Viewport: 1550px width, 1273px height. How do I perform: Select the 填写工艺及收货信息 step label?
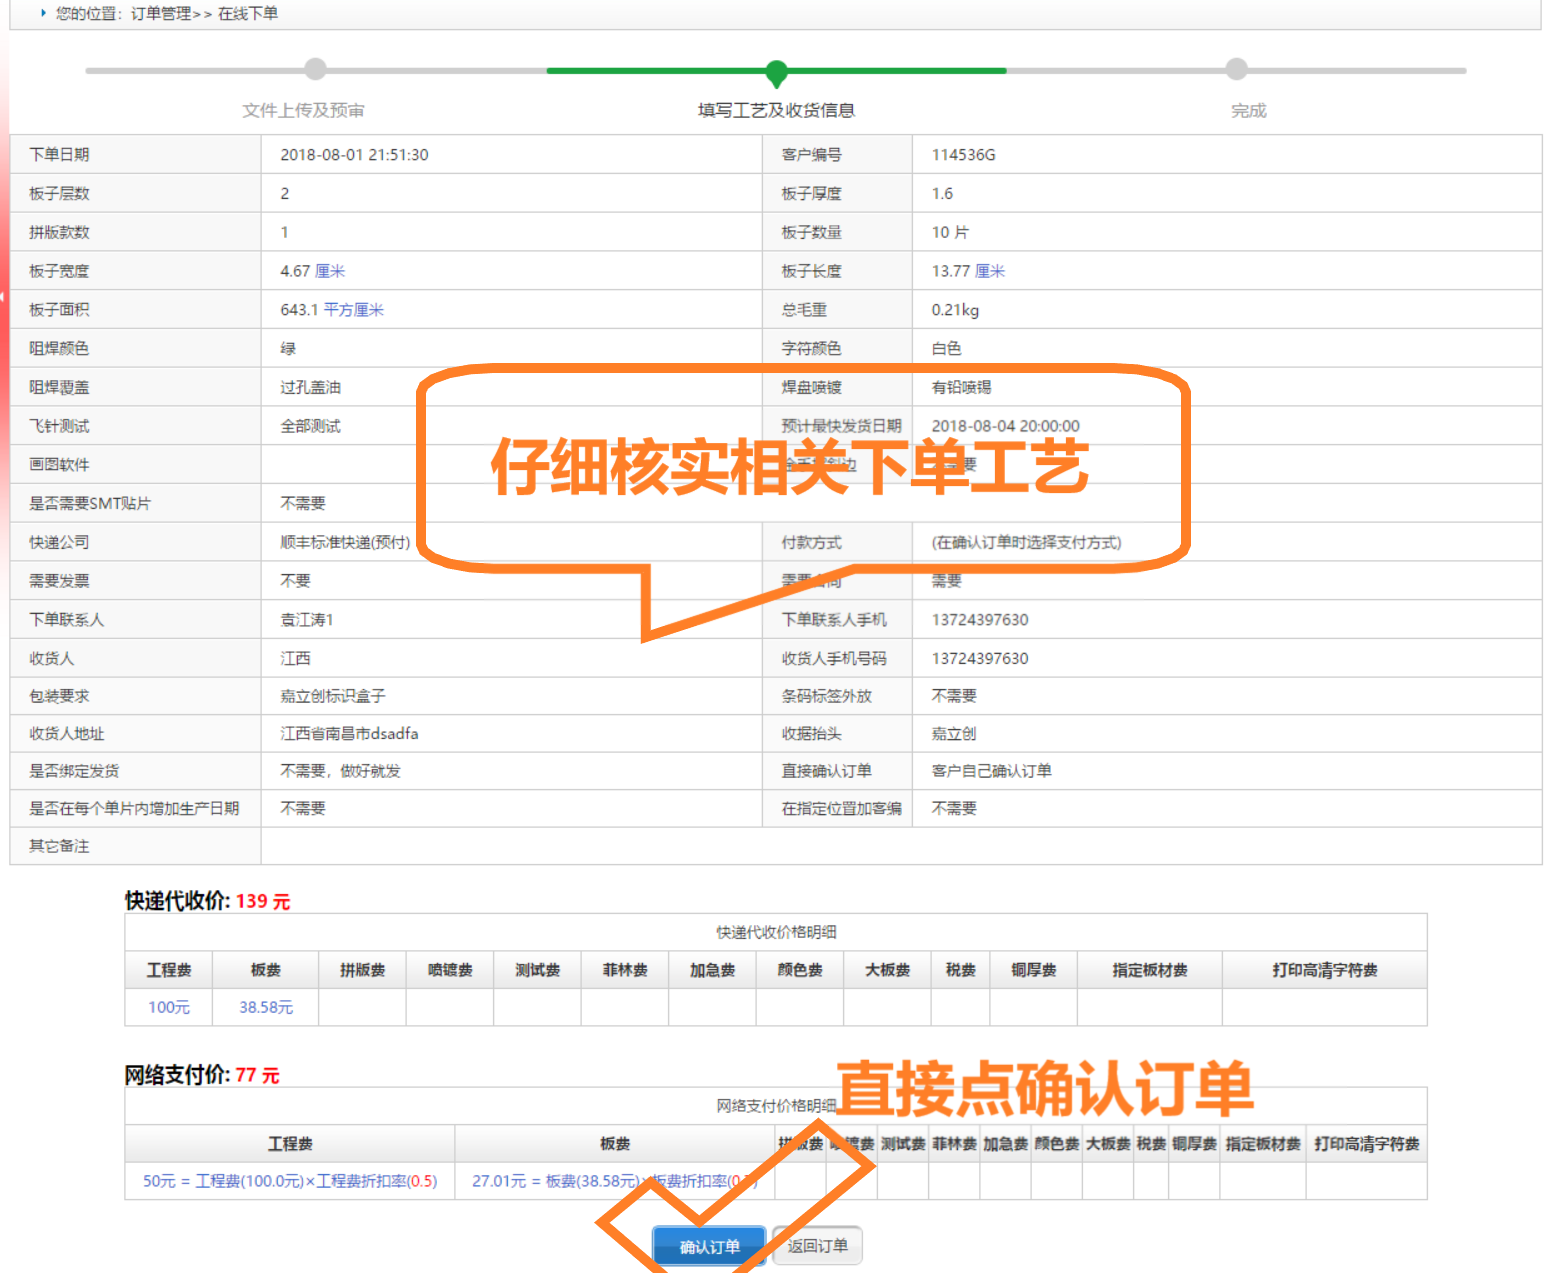[x=776, y=110]
